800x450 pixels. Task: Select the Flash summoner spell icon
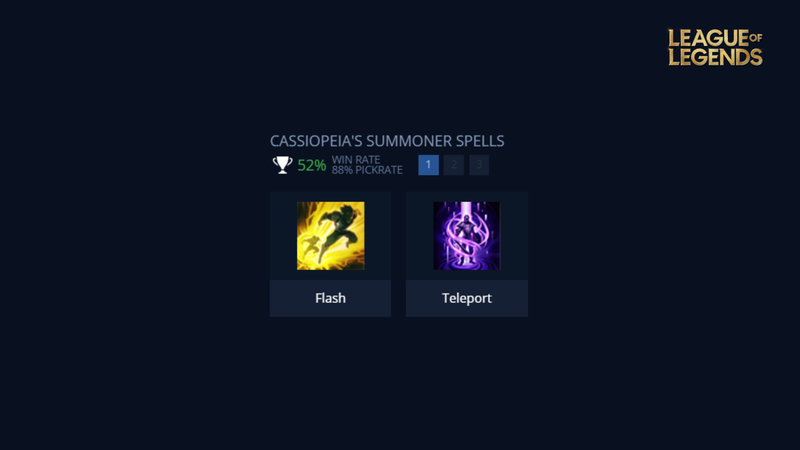point(331,236)
